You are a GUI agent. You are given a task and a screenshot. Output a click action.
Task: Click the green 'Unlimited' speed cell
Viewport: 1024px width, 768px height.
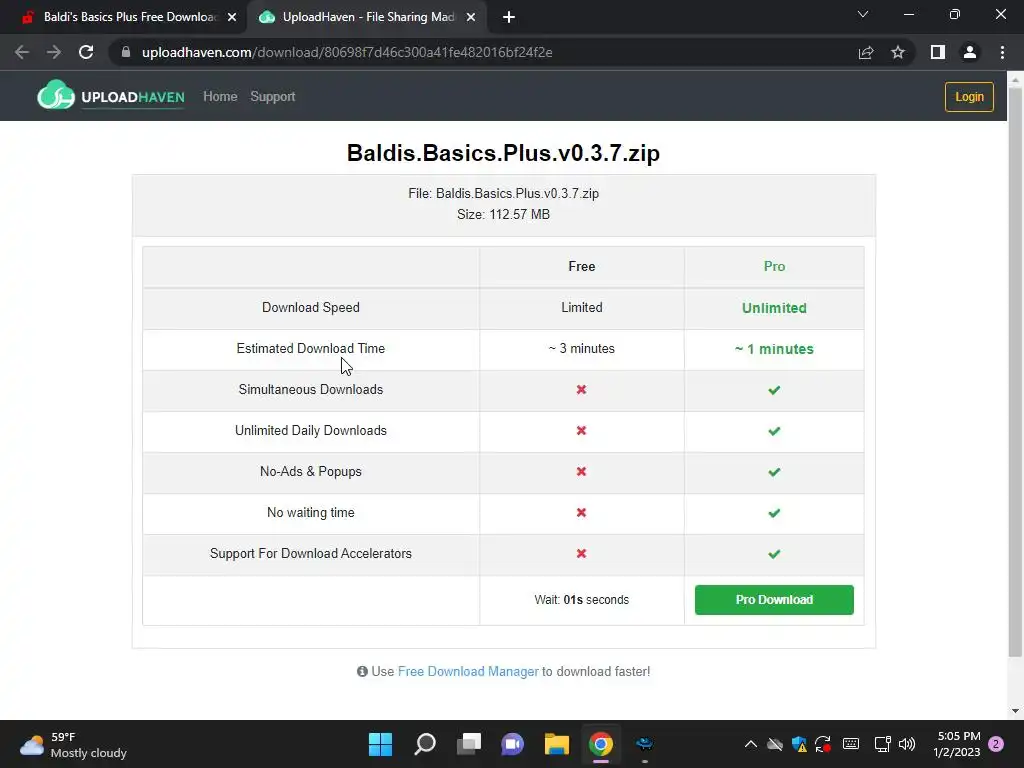tap(774, 308)
